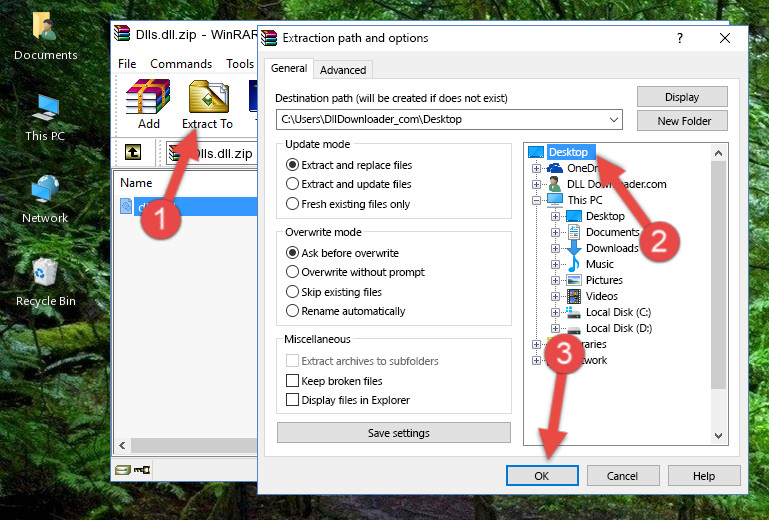Collapse the This PC tree node
This screenshot has width=769, height=520.
(536, 200)
